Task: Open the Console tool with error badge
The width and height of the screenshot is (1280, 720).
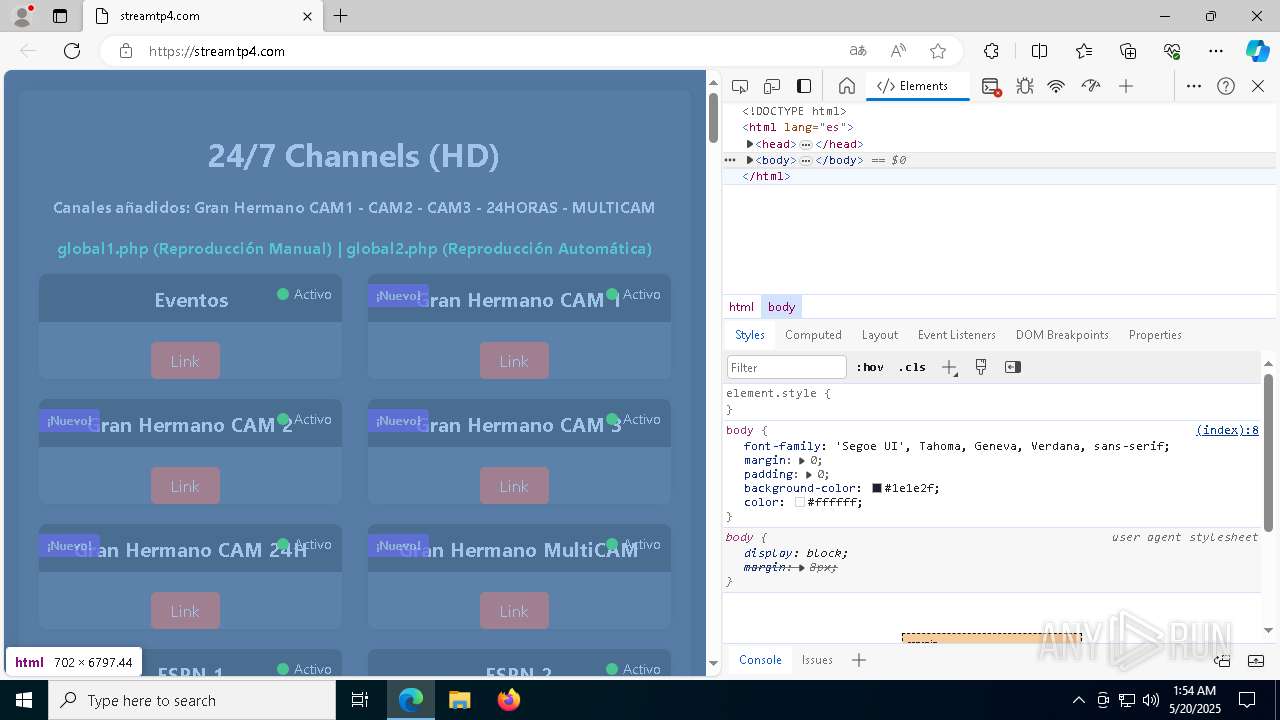Action: (x=991, y=86)
